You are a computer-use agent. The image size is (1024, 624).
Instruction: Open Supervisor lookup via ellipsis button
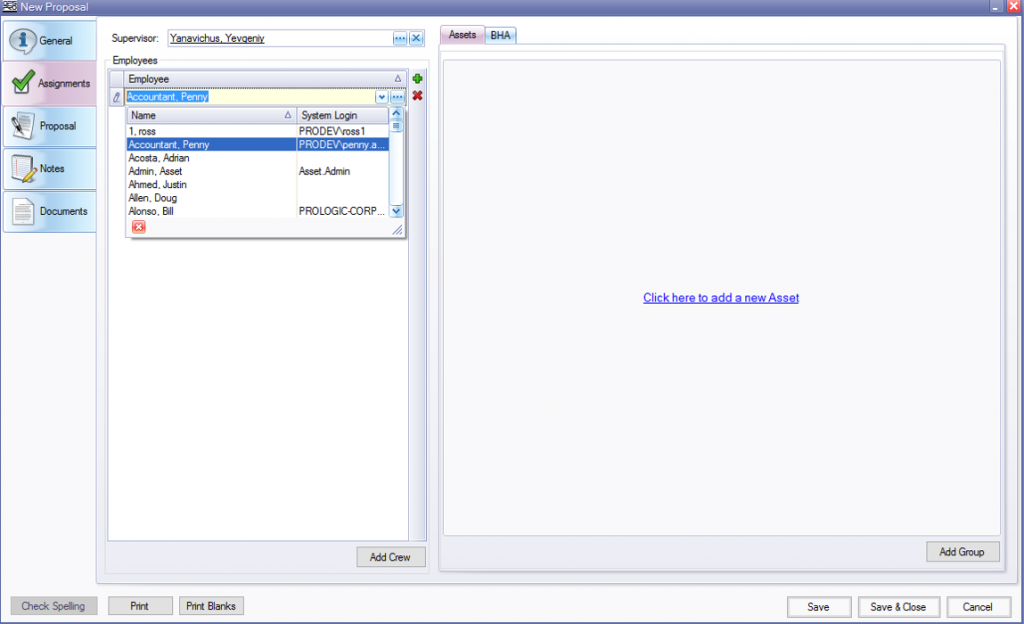[400, 37]
